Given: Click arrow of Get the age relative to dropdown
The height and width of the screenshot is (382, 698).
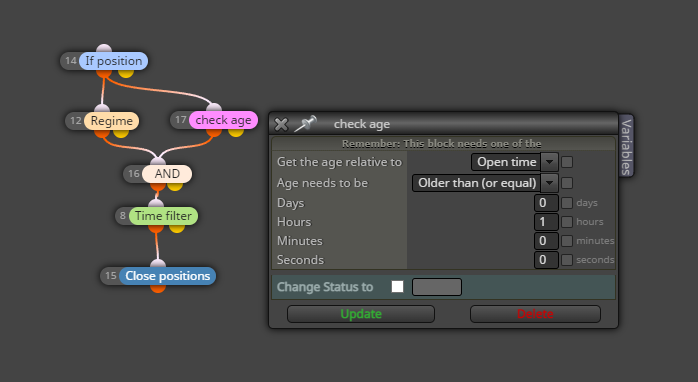Looking at the screenshot, I should pos(549,162).
